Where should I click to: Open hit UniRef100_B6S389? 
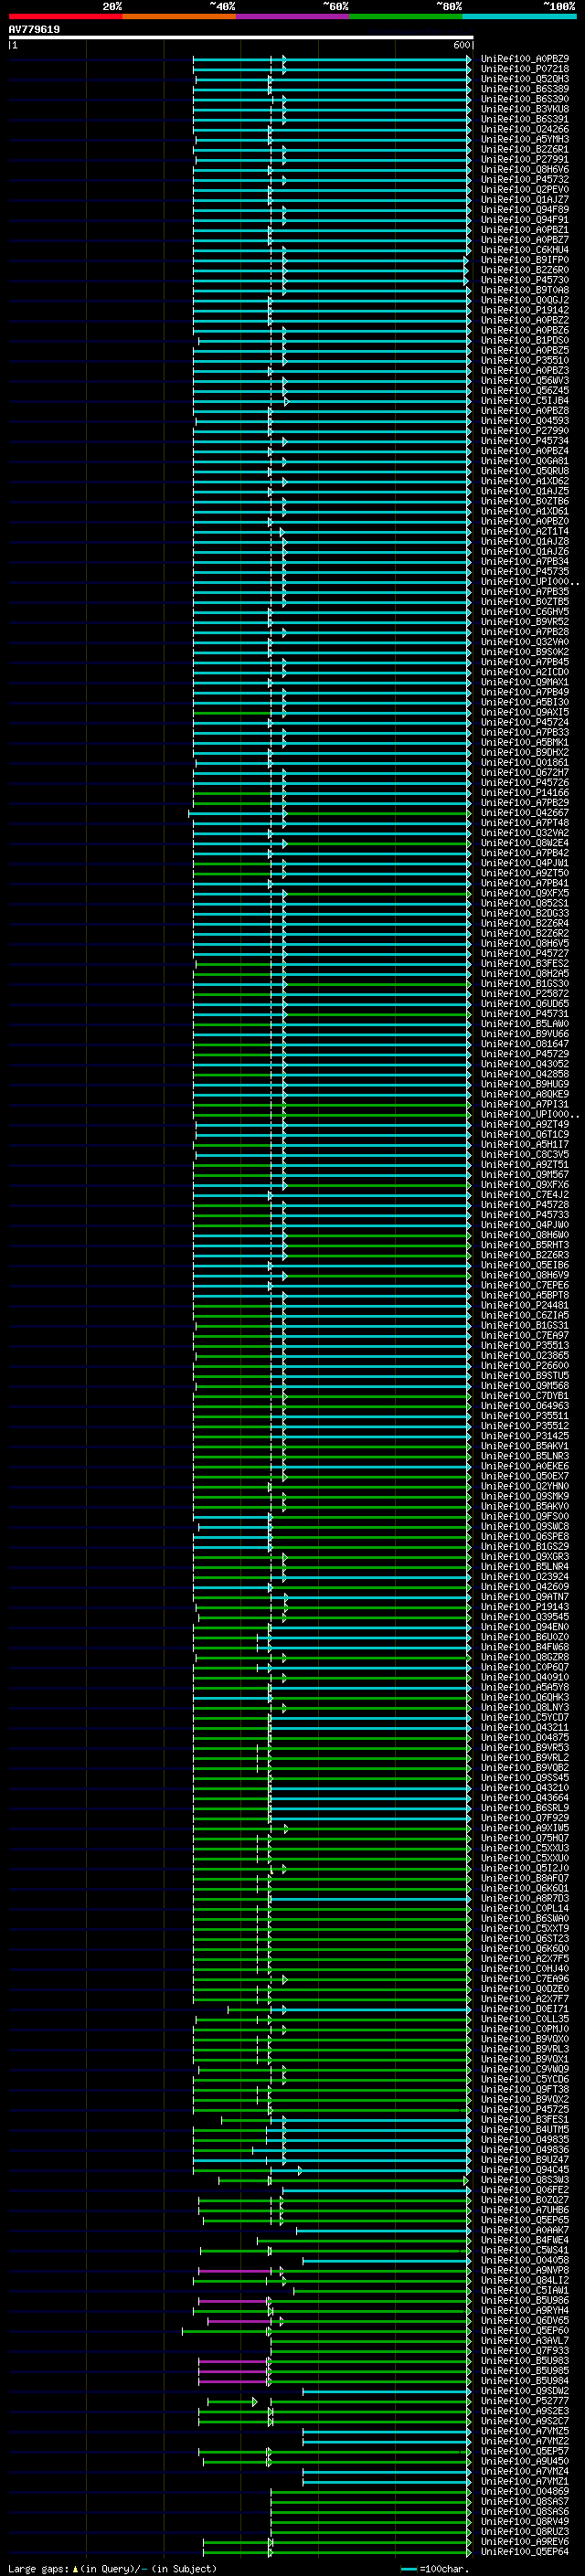pos(525,89)
